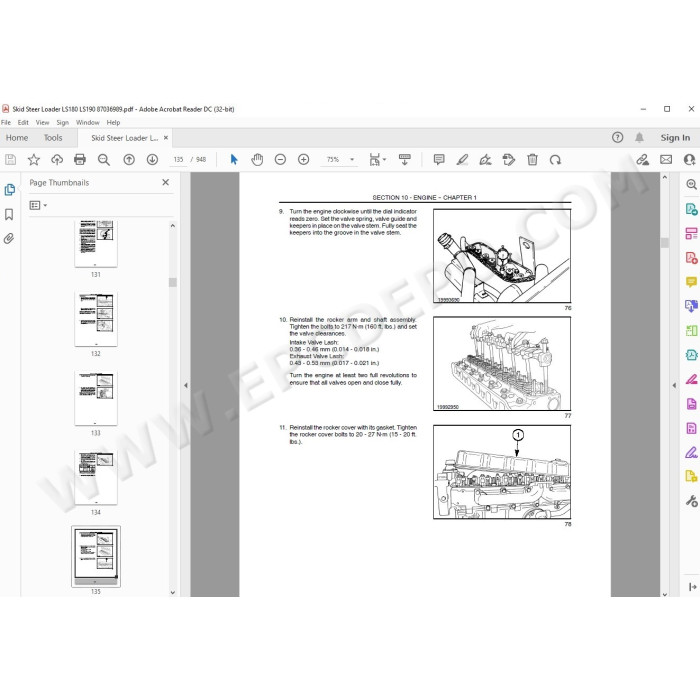Click the stamp tool icon

click(508, 159)
